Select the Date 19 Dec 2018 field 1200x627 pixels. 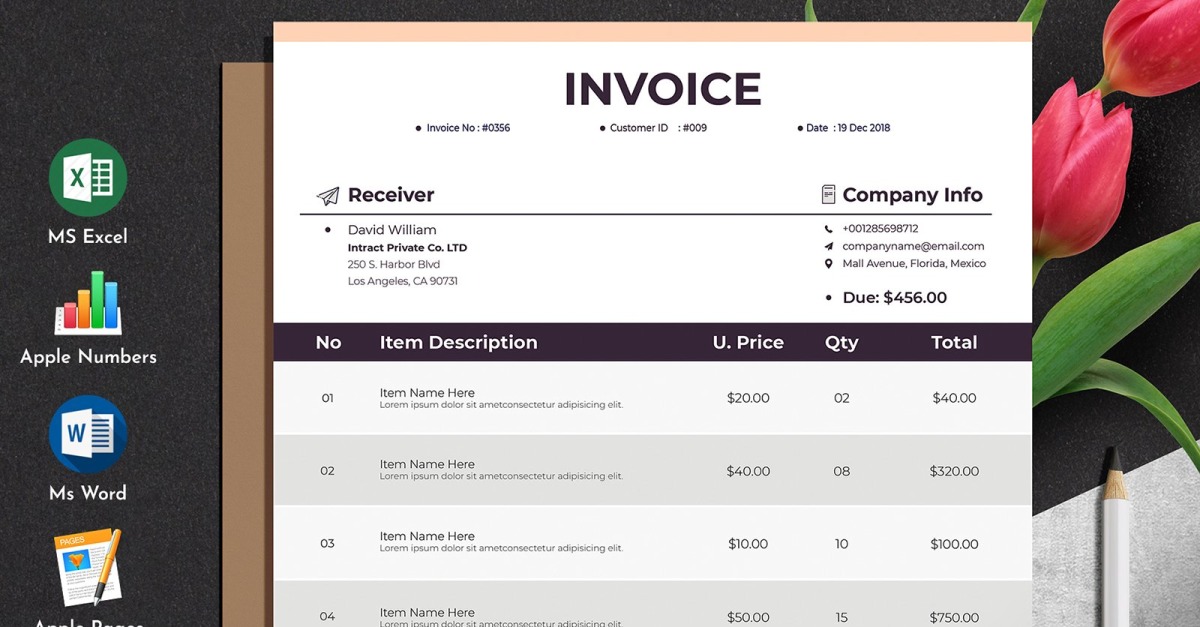(847, 128)
